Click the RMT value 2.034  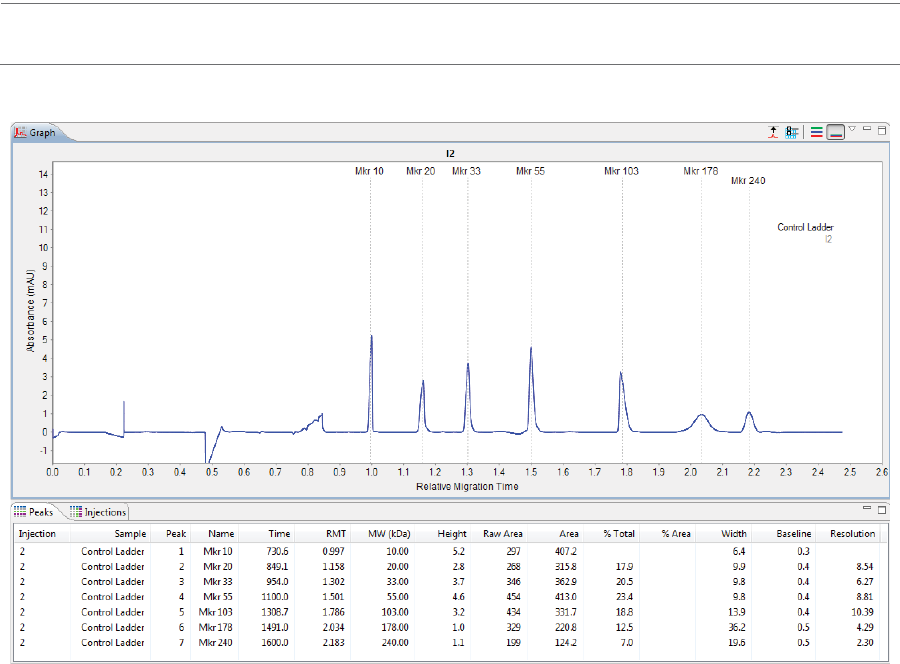click(x=333, y=627)
